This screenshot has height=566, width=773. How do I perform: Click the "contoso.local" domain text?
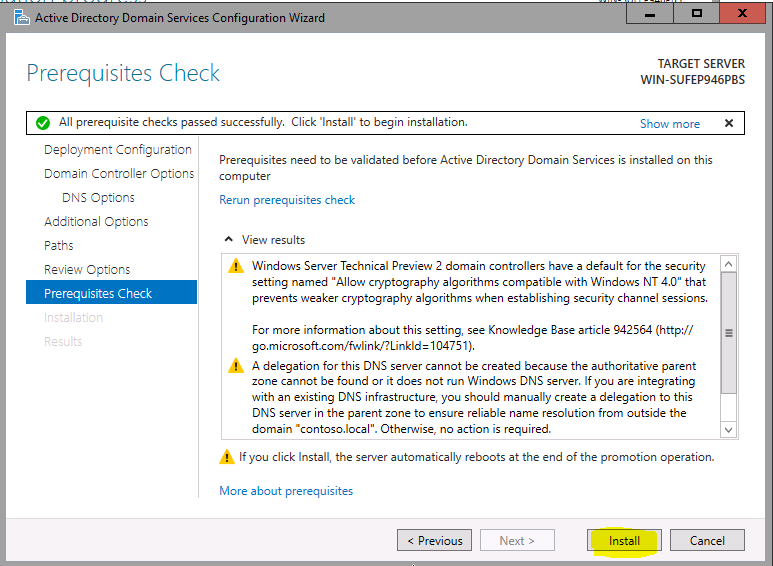pyautogui.click(x=337, y=429)
